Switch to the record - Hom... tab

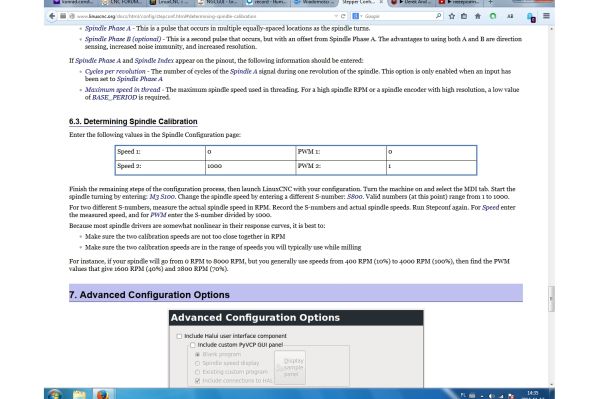click(267, 2)
